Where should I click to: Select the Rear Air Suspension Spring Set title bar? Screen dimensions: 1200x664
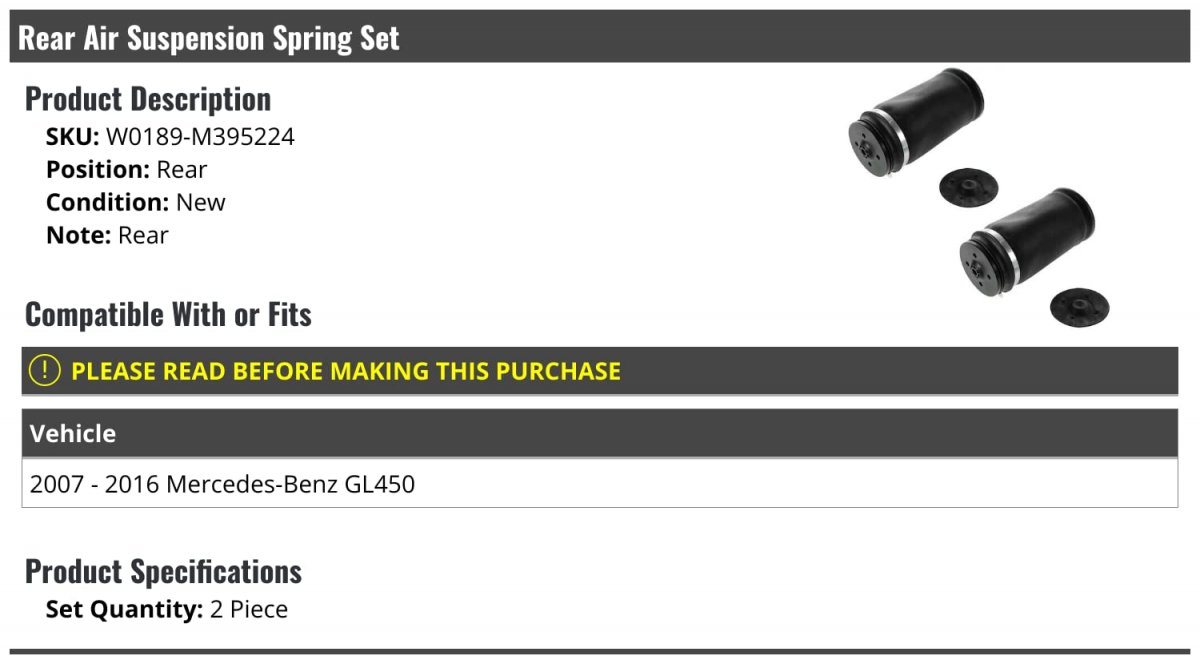pos(600,38)
